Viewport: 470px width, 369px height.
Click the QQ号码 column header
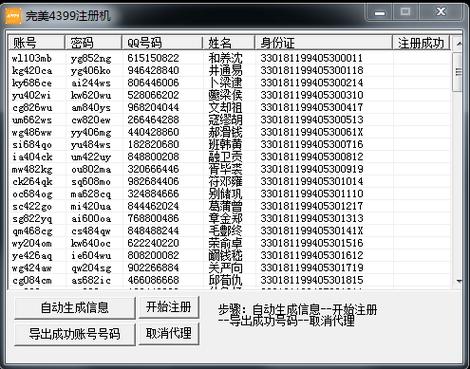pyautogui.click(x=162, y=43)
